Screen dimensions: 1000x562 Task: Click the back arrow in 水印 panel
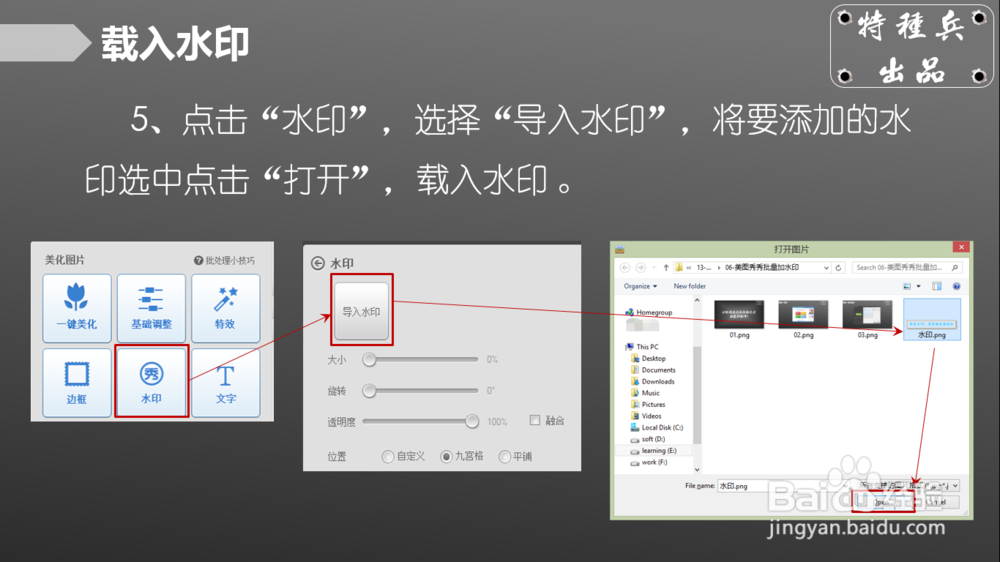(x=318, y=263)
